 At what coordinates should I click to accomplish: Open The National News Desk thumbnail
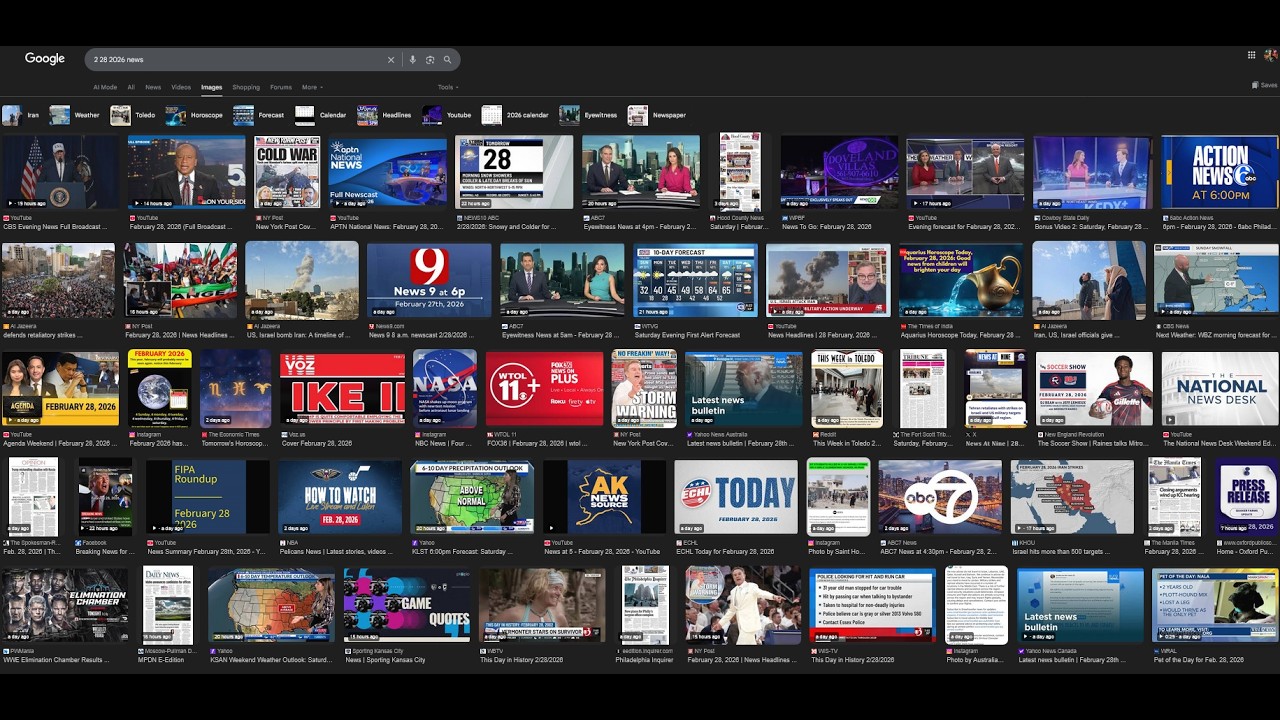[x=1220, y=389]
